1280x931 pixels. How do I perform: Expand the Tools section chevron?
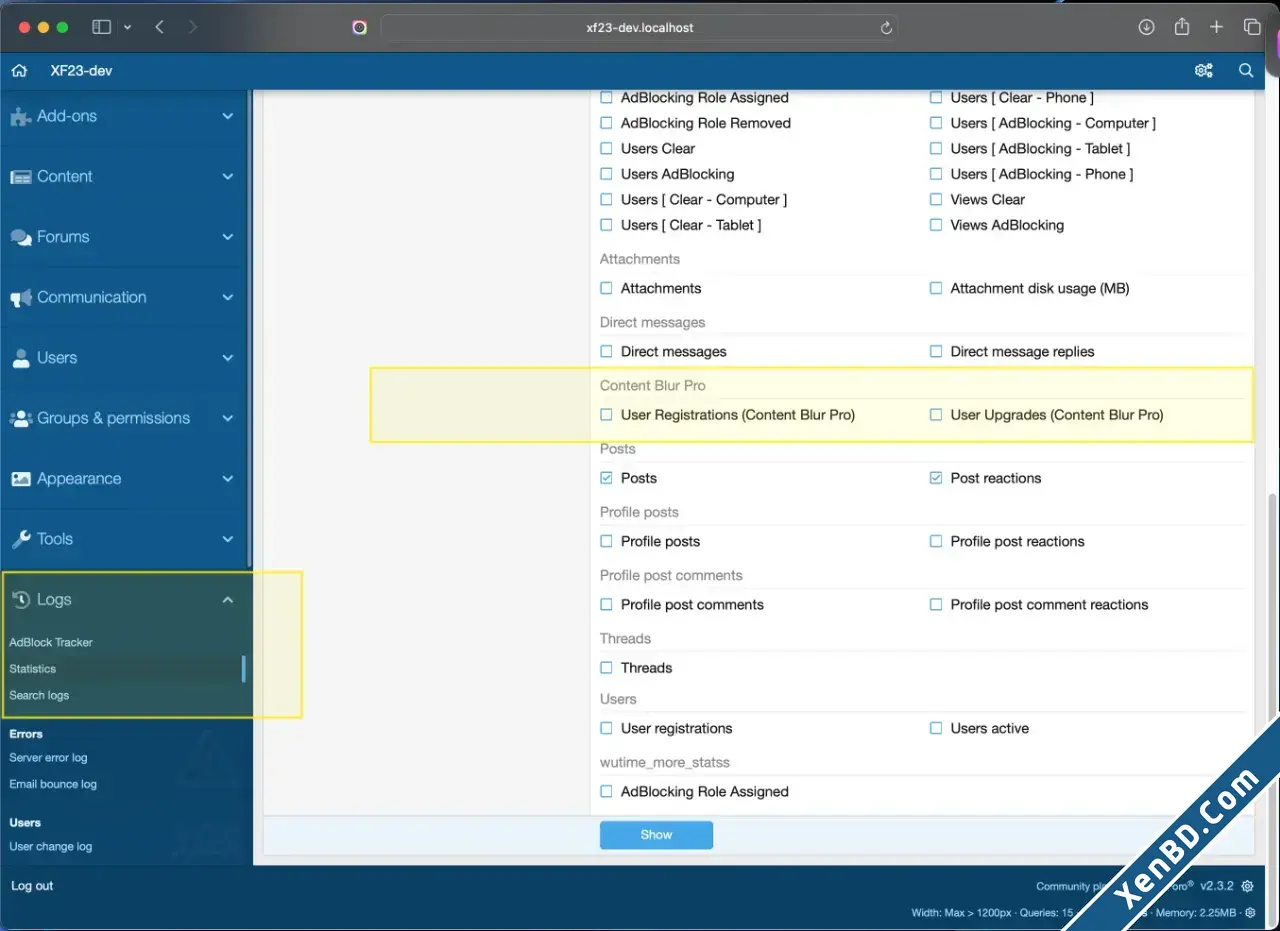228,539
